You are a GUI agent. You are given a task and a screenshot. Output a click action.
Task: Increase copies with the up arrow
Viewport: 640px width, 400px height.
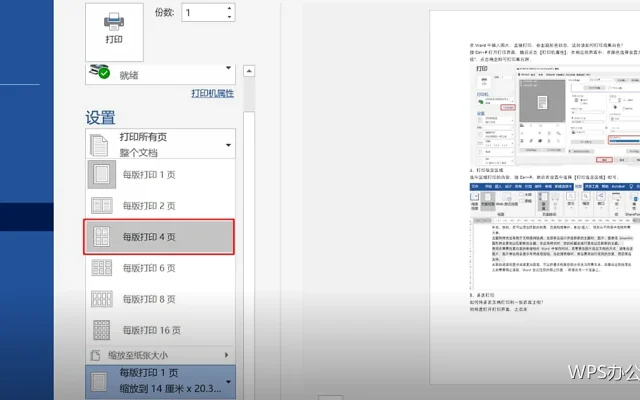[229, 8]
